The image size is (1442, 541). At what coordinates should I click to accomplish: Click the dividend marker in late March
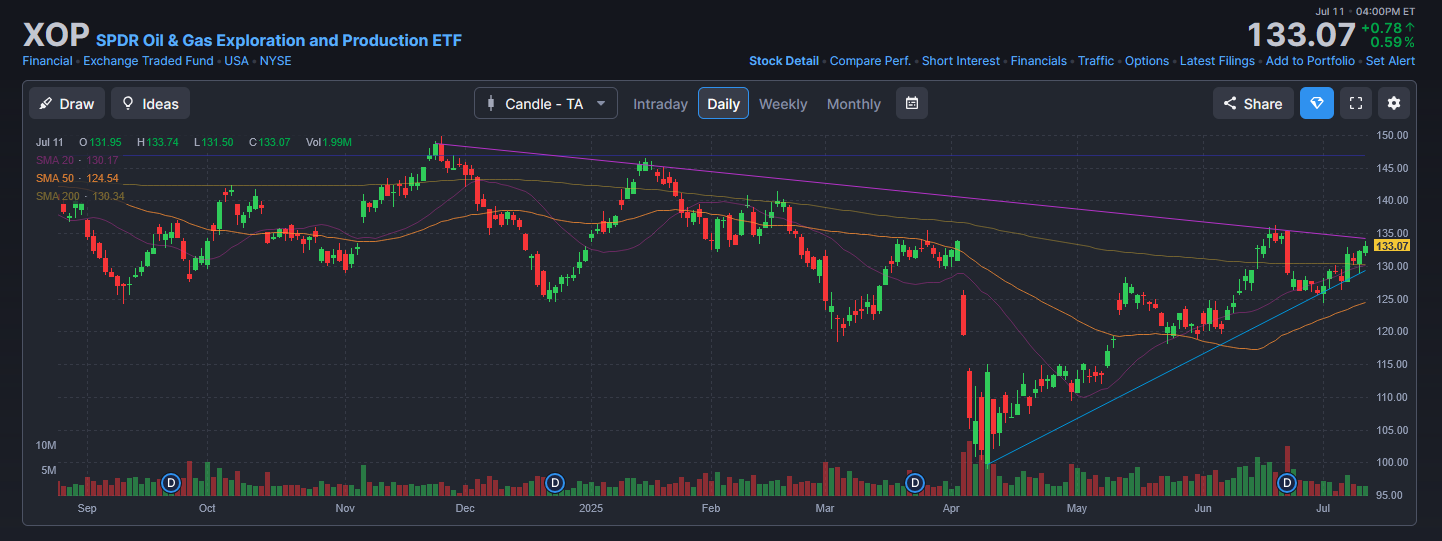pos(914,483)
